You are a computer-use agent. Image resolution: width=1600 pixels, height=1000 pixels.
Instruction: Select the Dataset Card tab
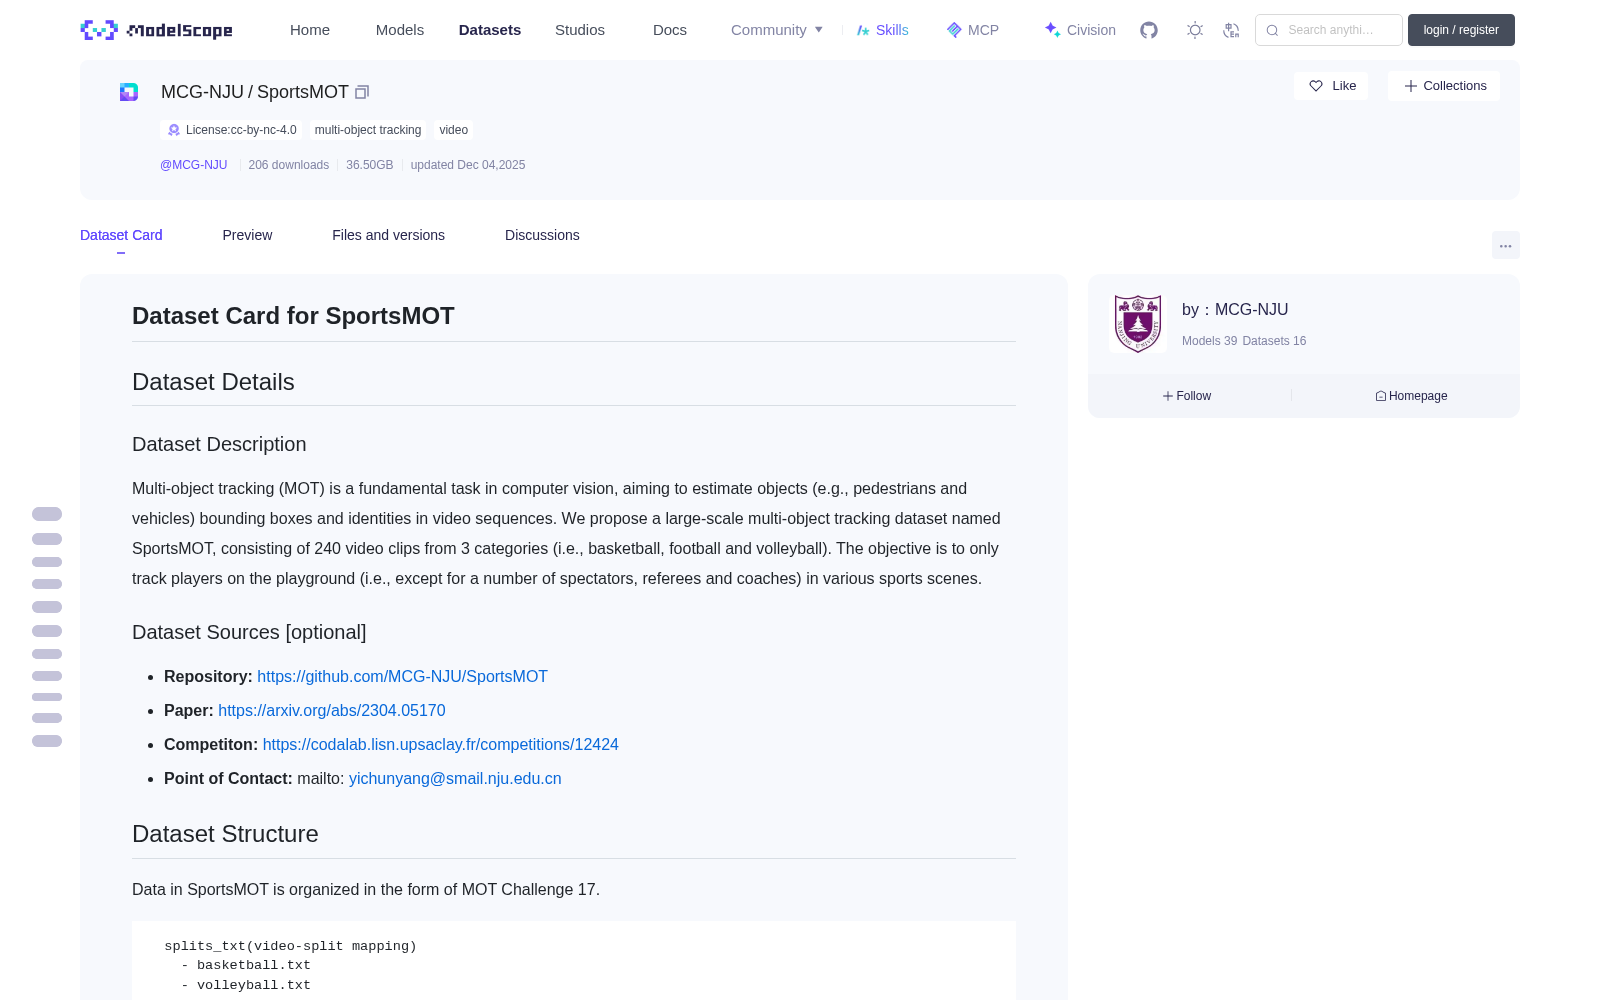pos(121,235)
